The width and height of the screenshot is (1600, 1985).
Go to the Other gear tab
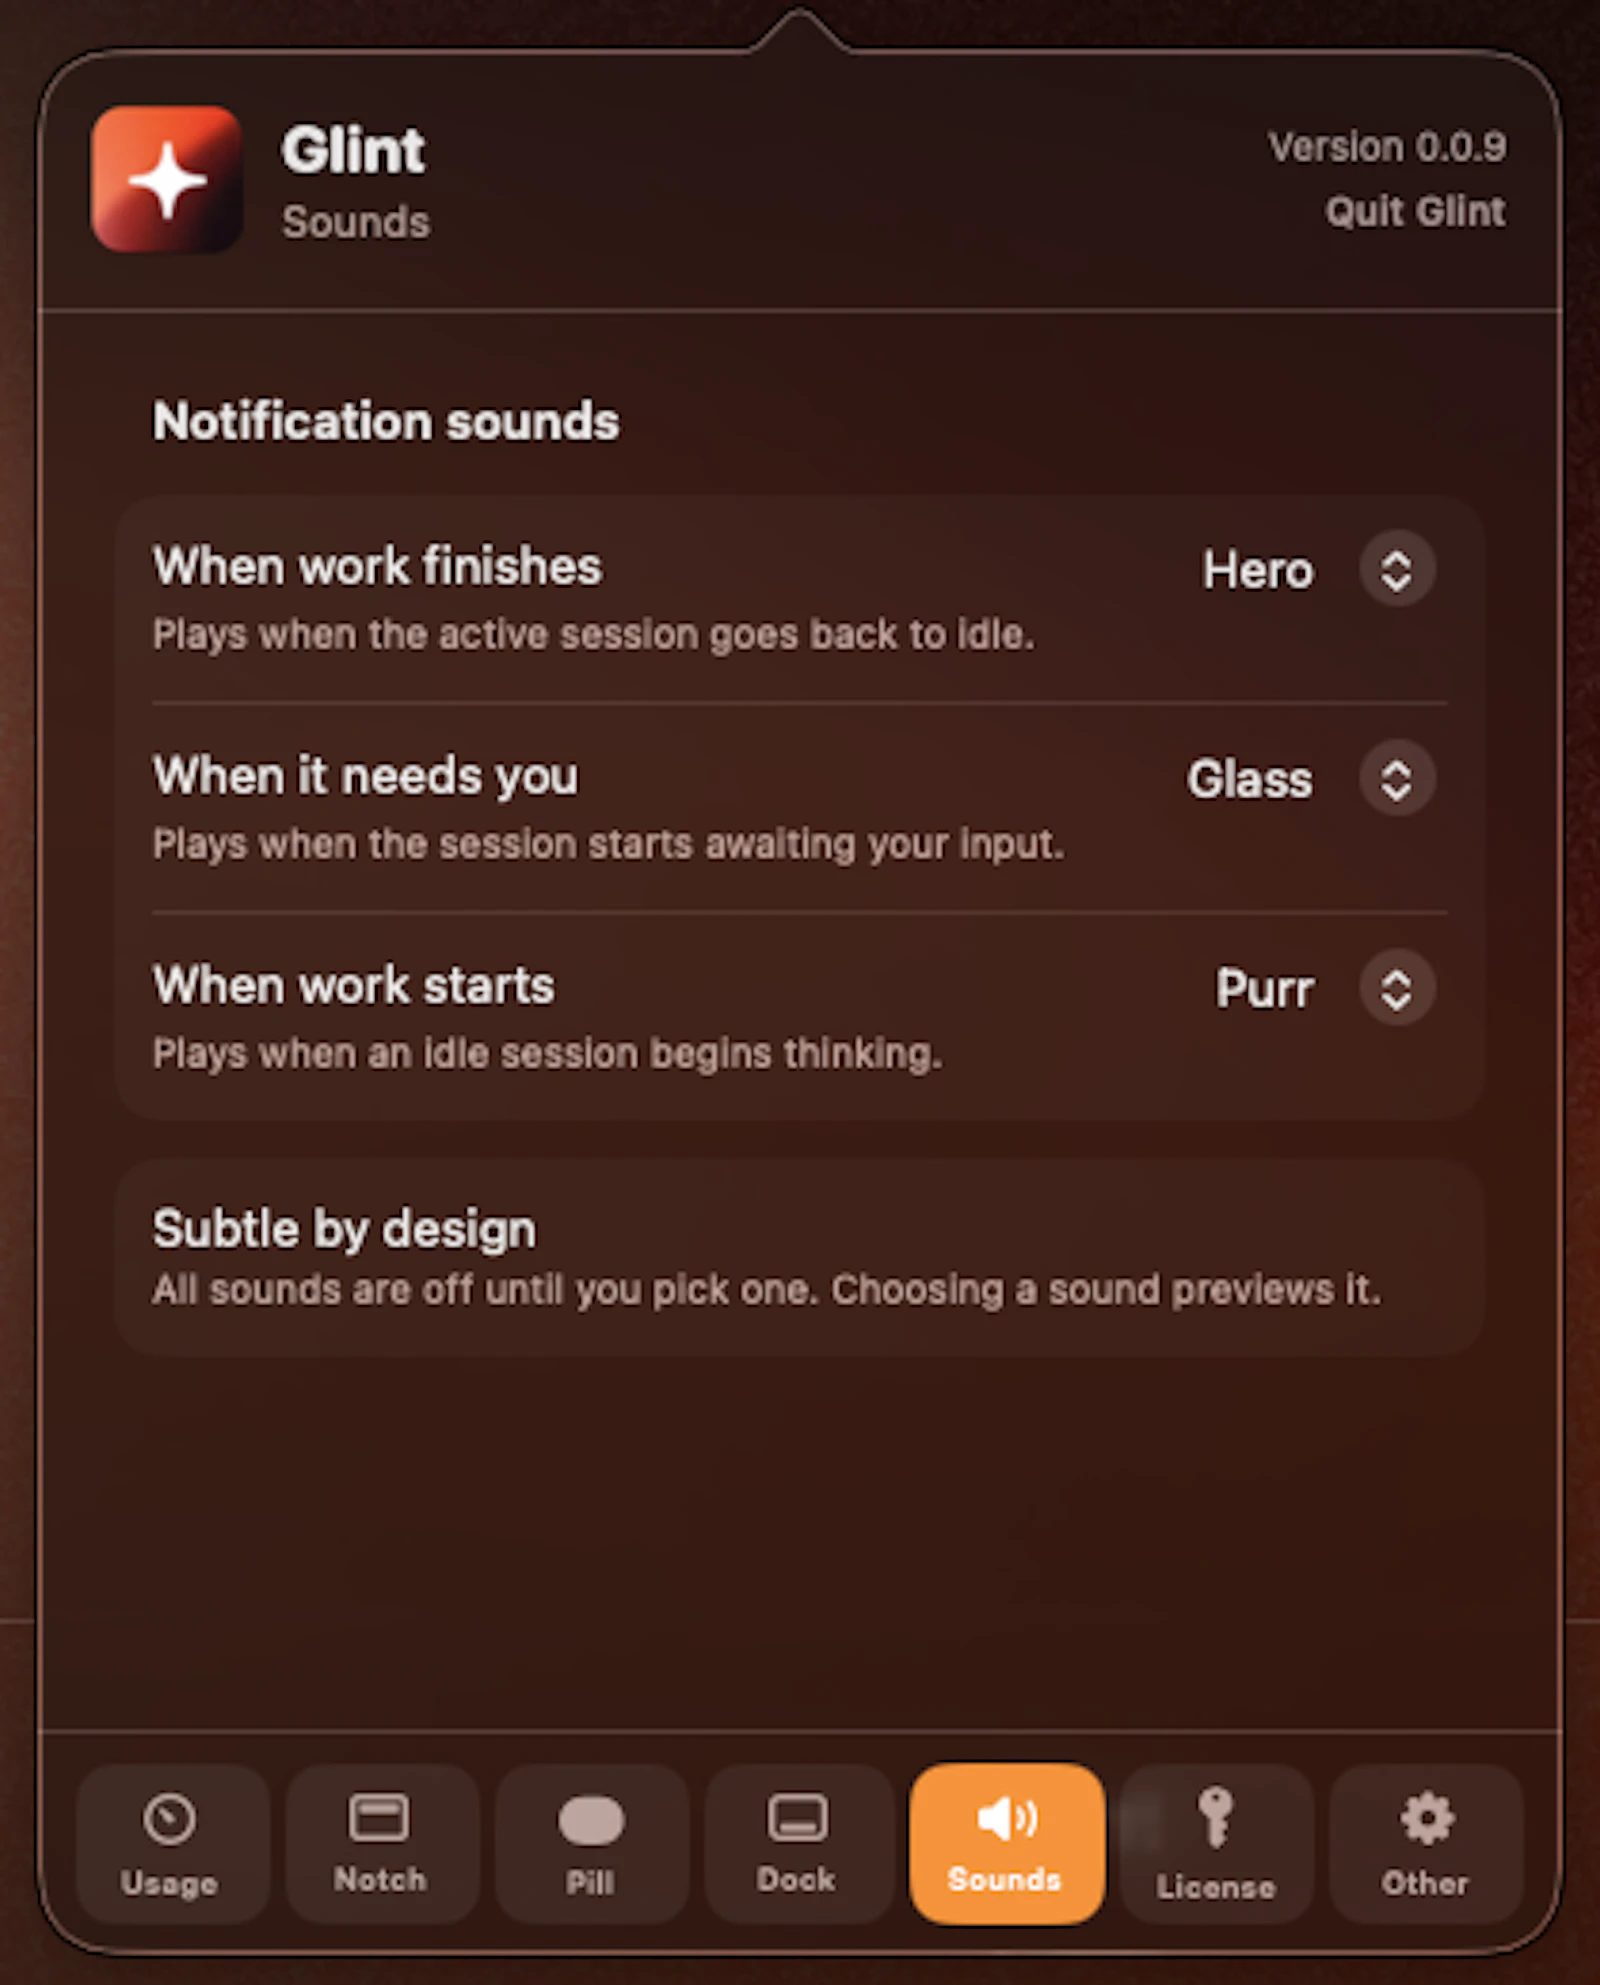[1425, 1843]
